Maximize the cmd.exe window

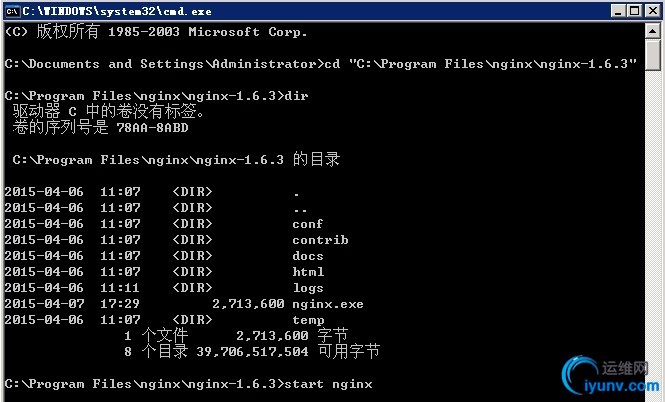pyautogui.click(x=635, y=11)
